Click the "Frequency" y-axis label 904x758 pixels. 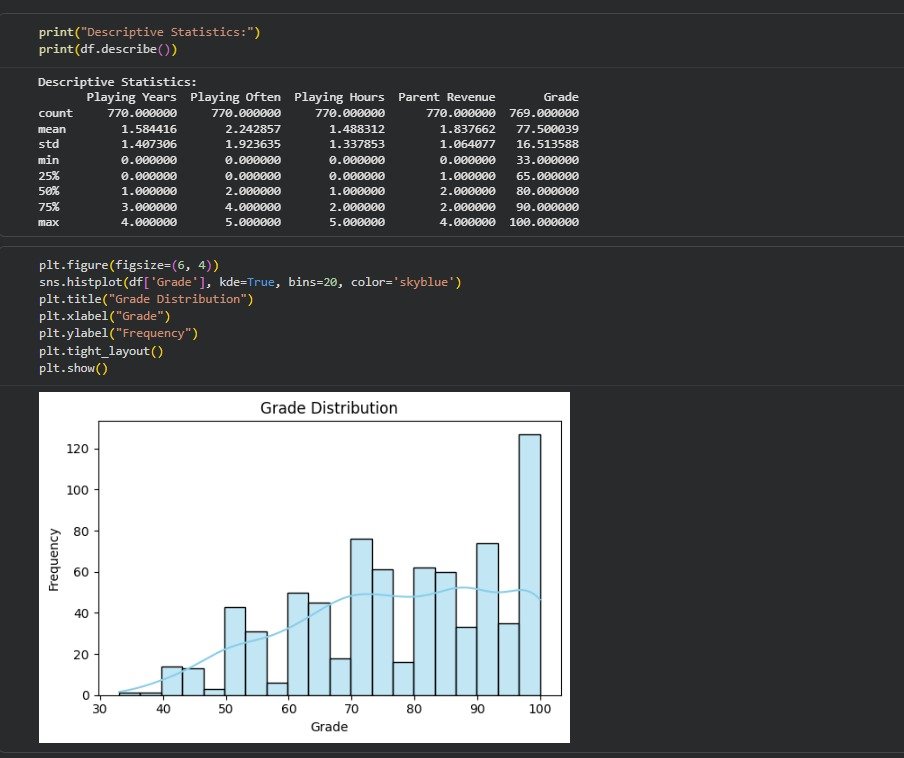[54, 560]
